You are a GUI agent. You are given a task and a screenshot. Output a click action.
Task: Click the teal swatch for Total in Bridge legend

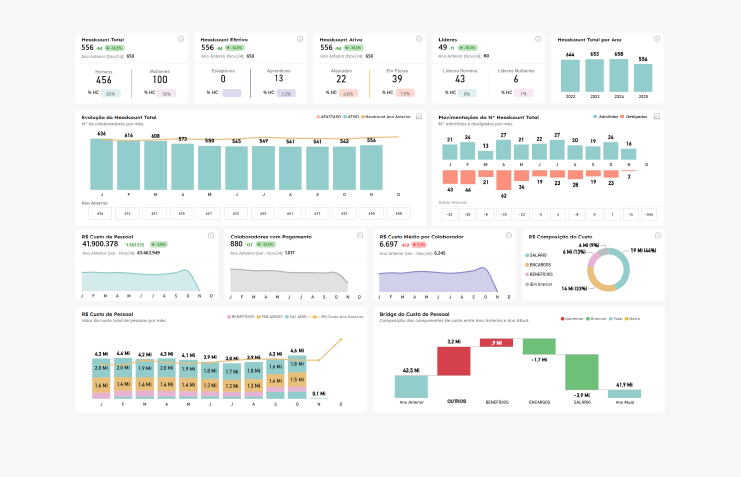611,319
